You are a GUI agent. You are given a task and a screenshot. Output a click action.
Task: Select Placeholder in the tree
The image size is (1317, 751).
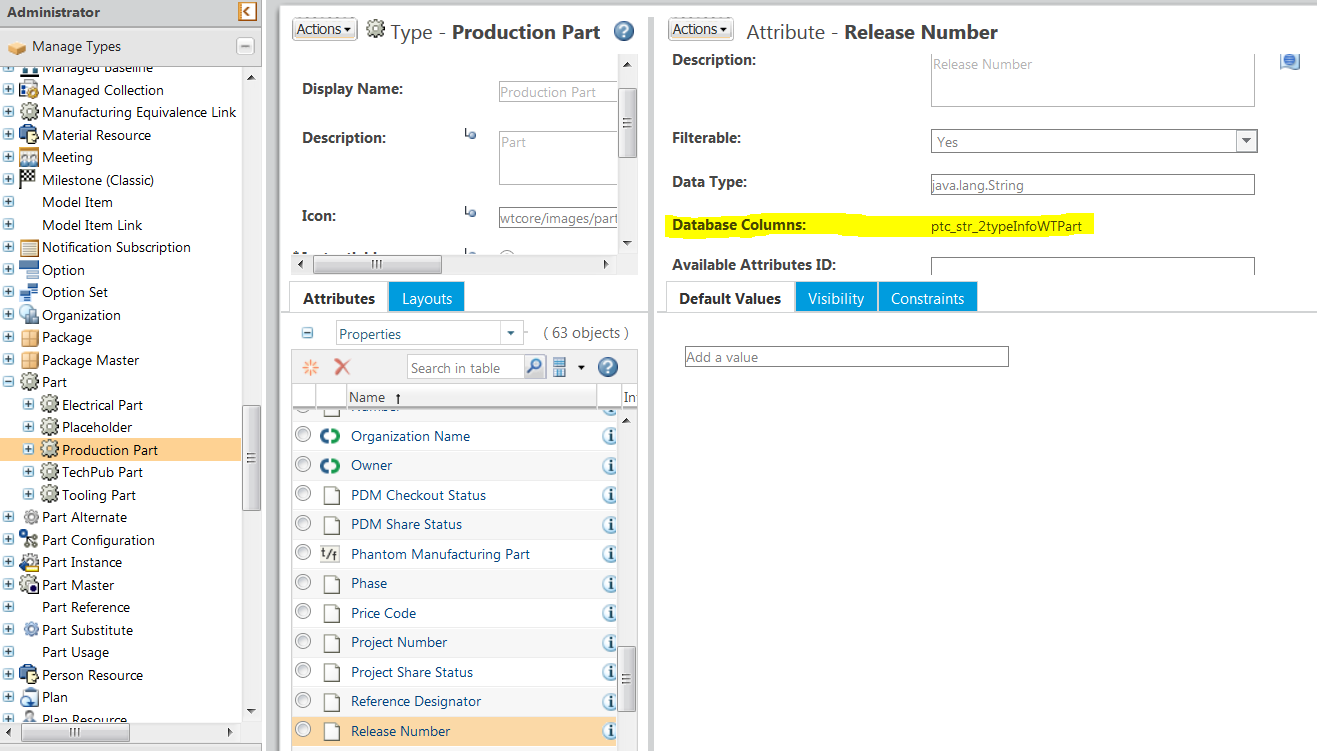(x=97, y=427)
